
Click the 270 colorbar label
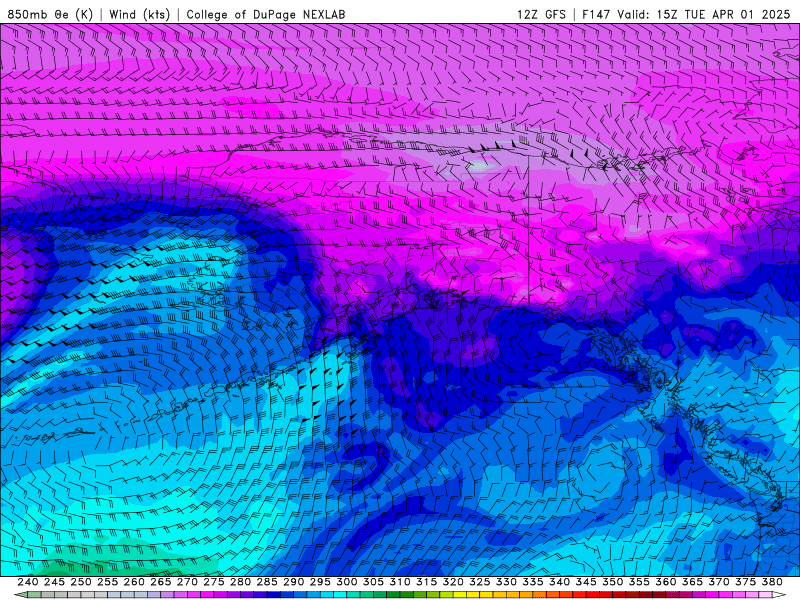[x=187, y=582]
